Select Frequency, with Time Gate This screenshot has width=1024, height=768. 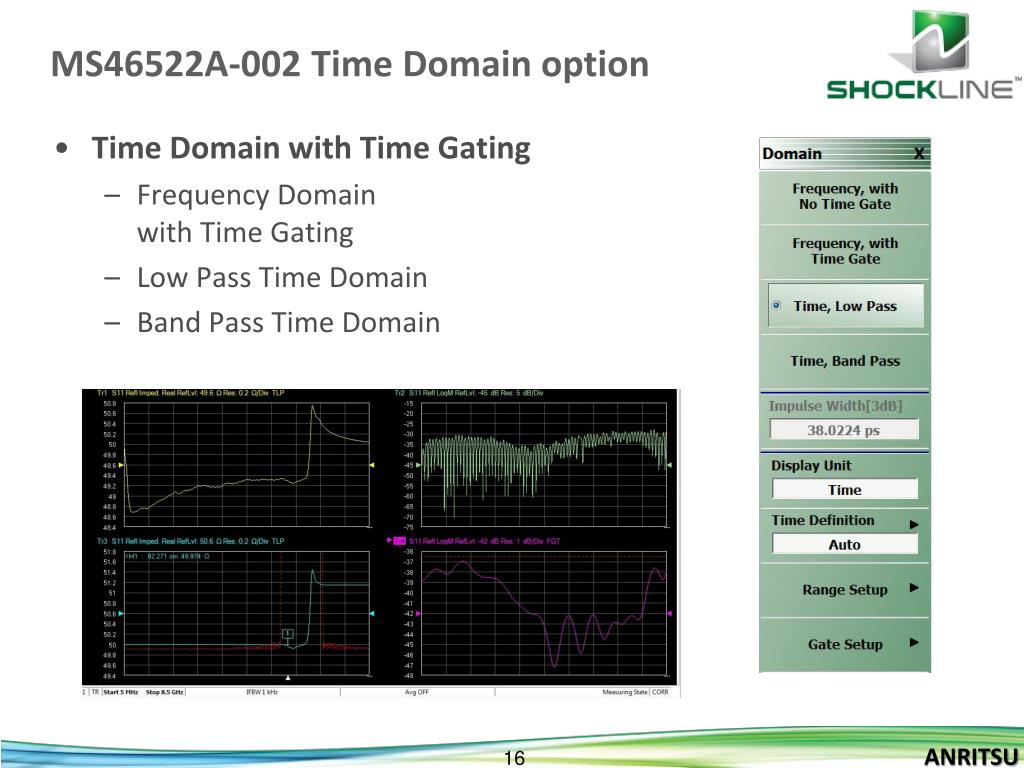[844, 251]
